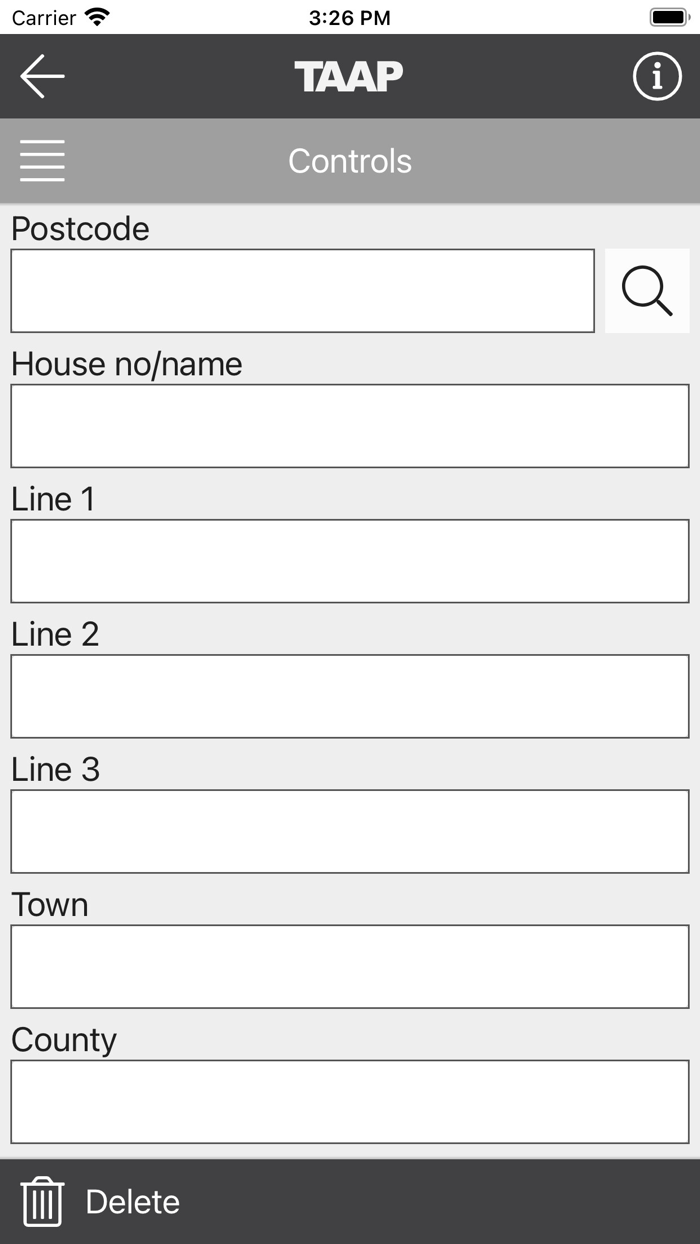This screenshot has height=1244, width=700.
Task: Click the clock showing 3:26 PM
Action: tap(350, 16)
